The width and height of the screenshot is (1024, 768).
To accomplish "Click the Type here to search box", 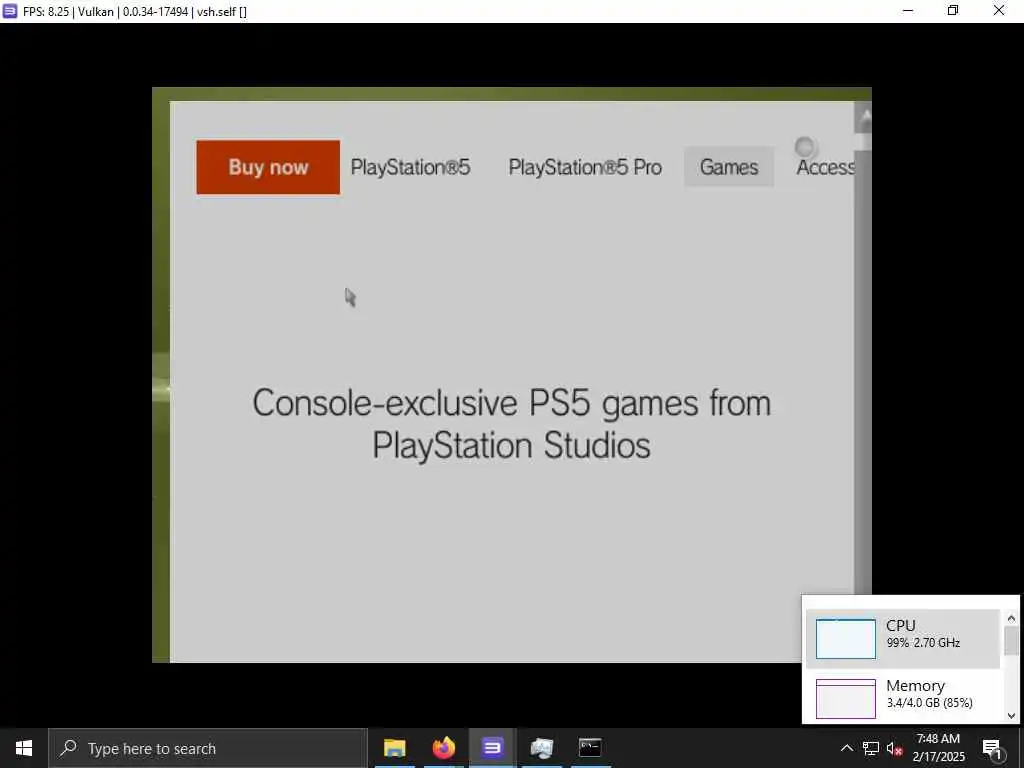I will [208, 748].
